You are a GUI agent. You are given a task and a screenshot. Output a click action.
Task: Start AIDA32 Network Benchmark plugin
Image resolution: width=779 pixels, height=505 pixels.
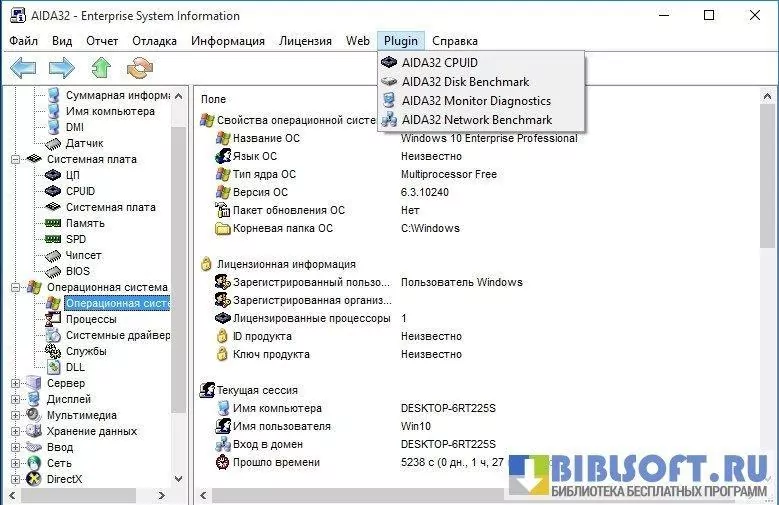[476, 120]
